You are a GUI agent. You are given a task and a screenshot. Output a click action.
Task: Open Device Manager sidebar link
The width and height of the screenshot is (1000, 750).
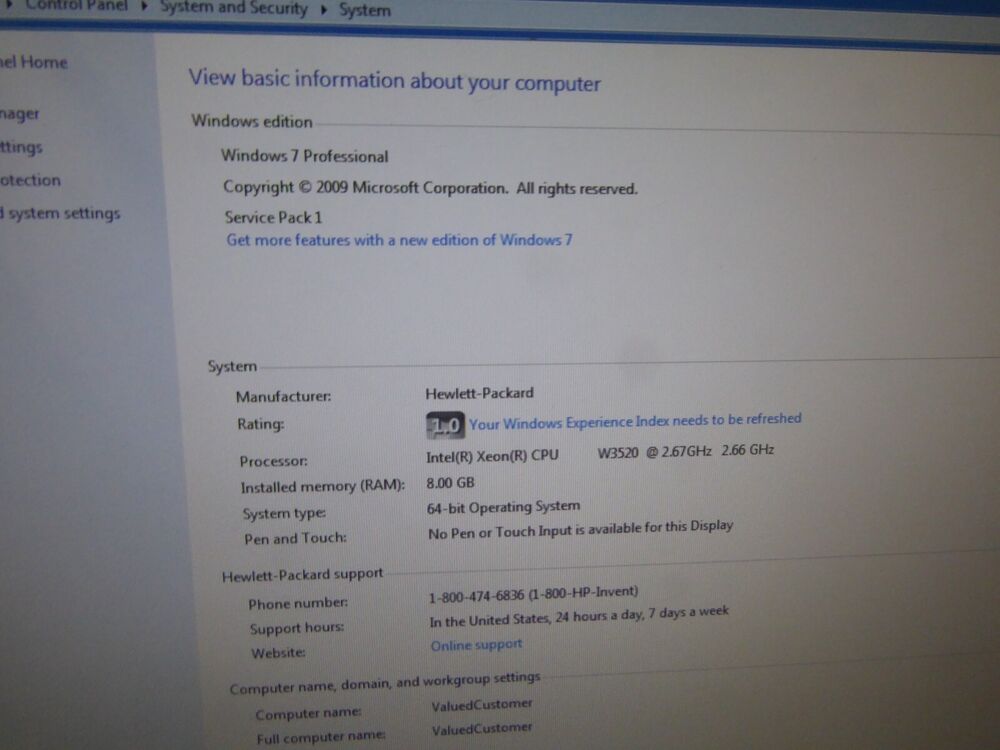pos(19,114)
